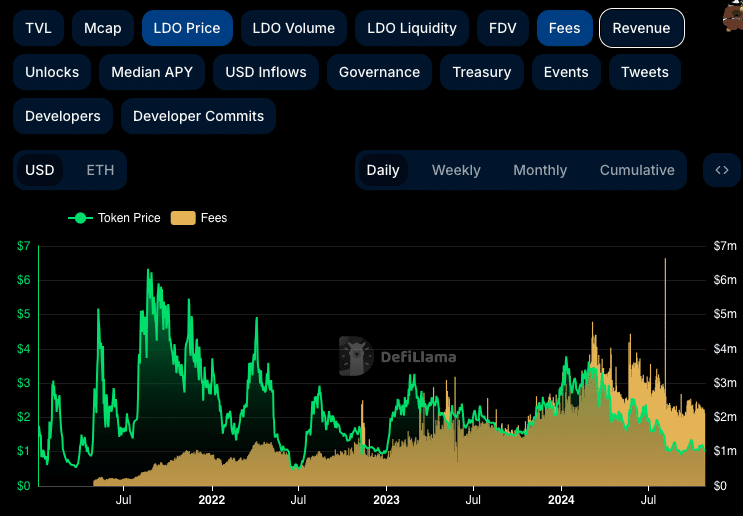The image size is (743, 516).
Task: Show Treasury data on chart
Action: [x=482, y=72]
